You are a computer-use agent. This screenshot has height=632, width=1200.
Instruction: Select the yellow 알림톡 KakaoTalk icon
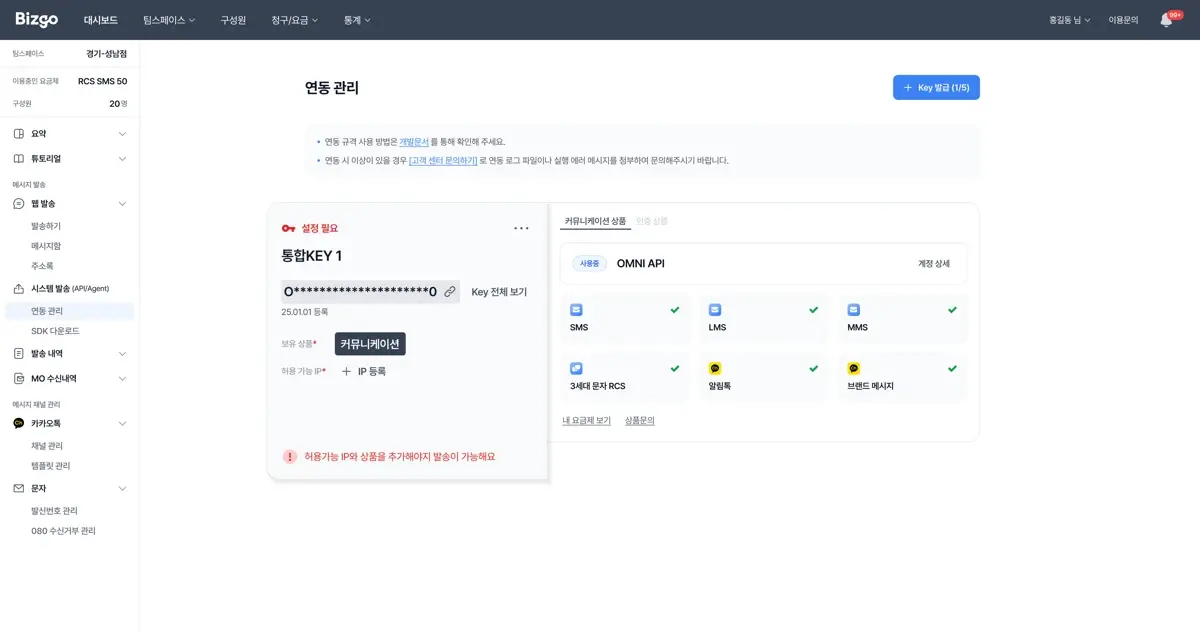[714, 370]
